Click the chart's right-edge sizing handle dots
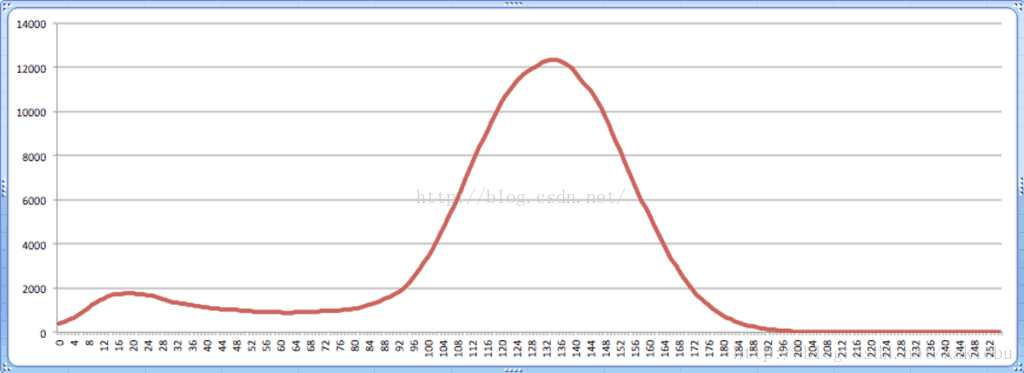This screenshot has height=373, width=1024. point(1021,187)
